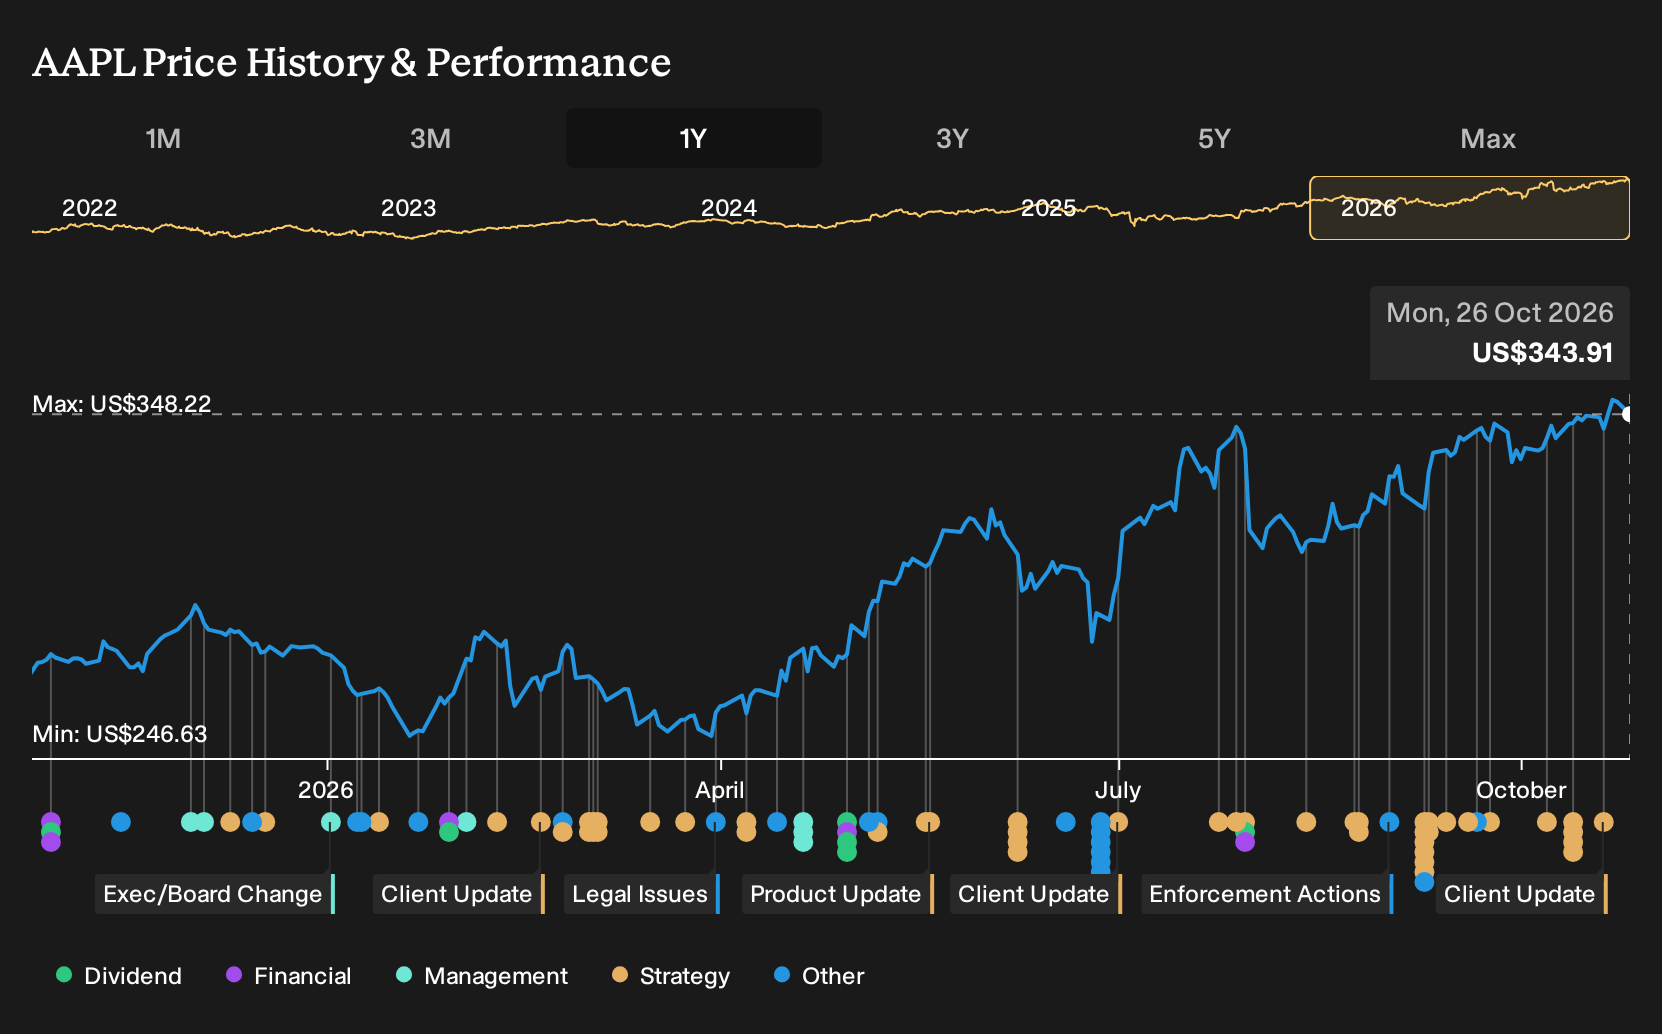Open the Exec/Board Change event label
This screenshot has height=1034, width=1662.
tap(215, 894)
